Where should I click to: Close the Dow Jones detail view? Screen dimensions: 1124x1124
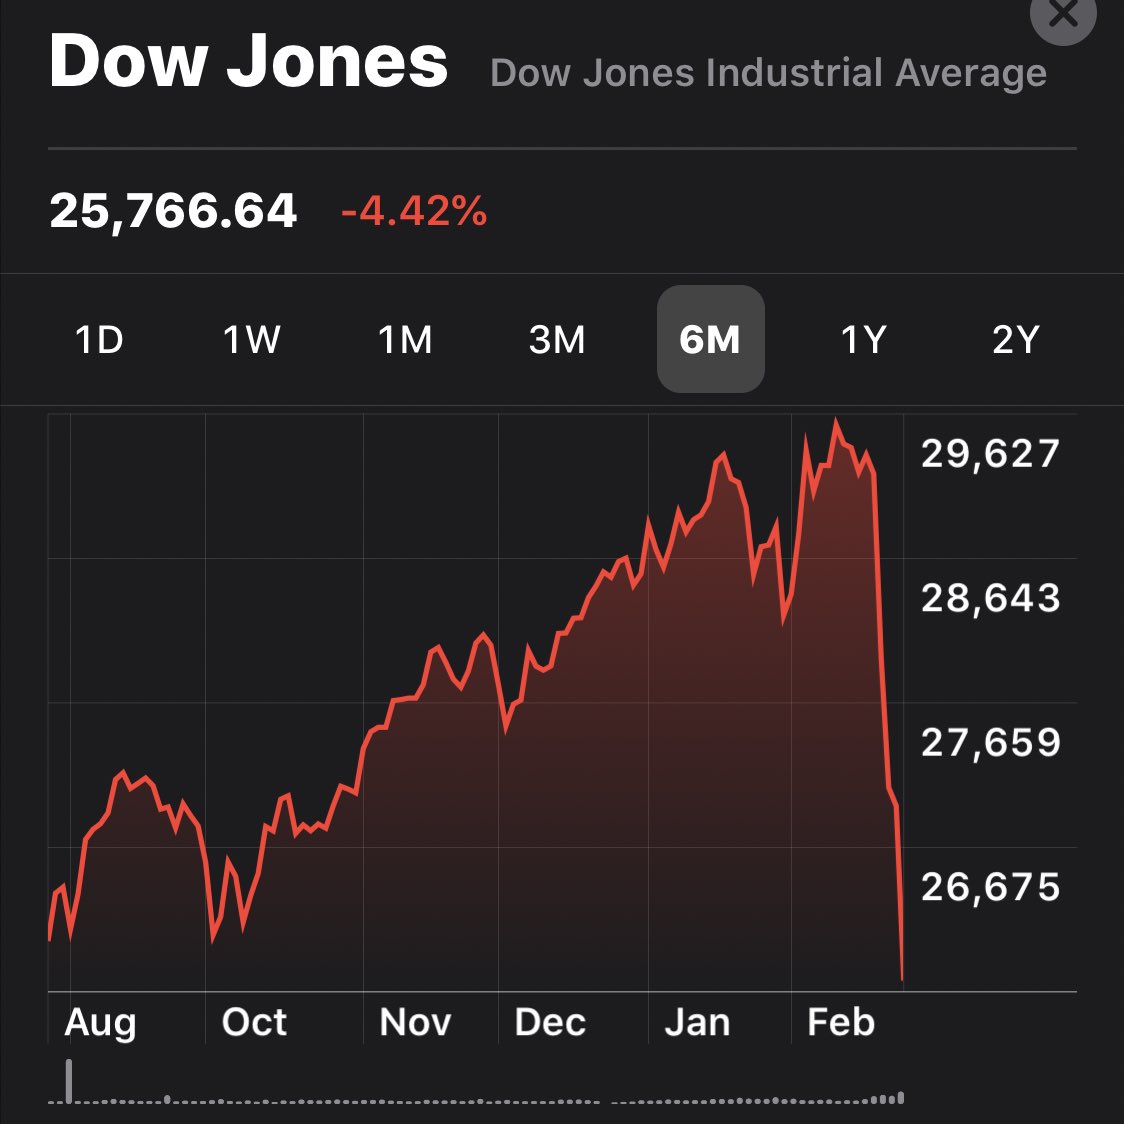[1062, 14]
